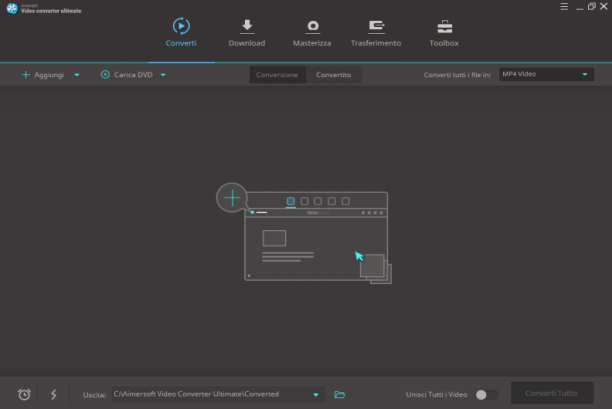
Task: Expand the Aggiungi dropdown arrow
Action: tap(77, 75)
